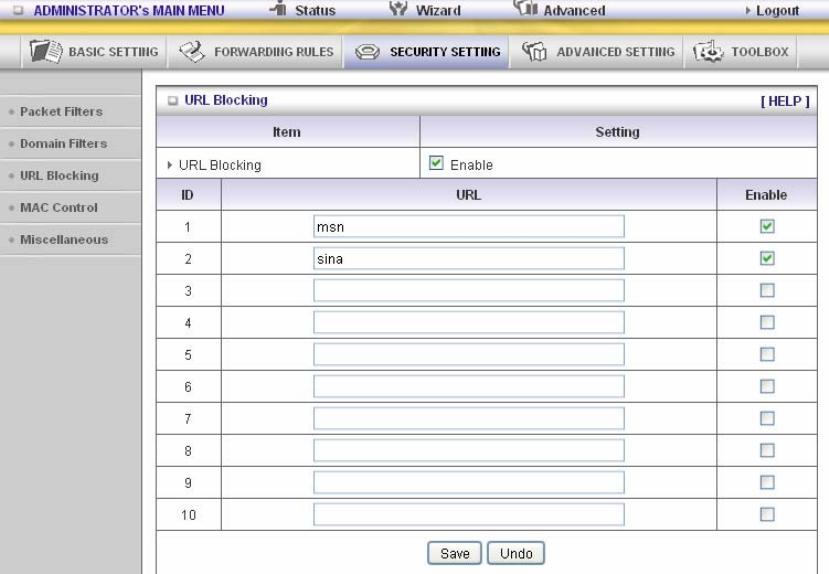
Task: Click the Advanced Setting icon
Action: [535, 52]
